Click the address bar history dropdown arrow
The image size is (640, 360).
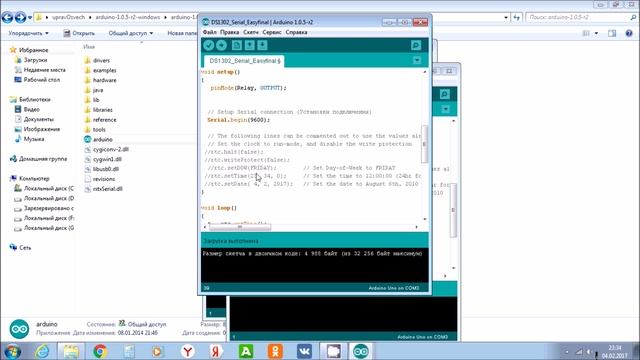pyautogui.click(x=506, y=18)
